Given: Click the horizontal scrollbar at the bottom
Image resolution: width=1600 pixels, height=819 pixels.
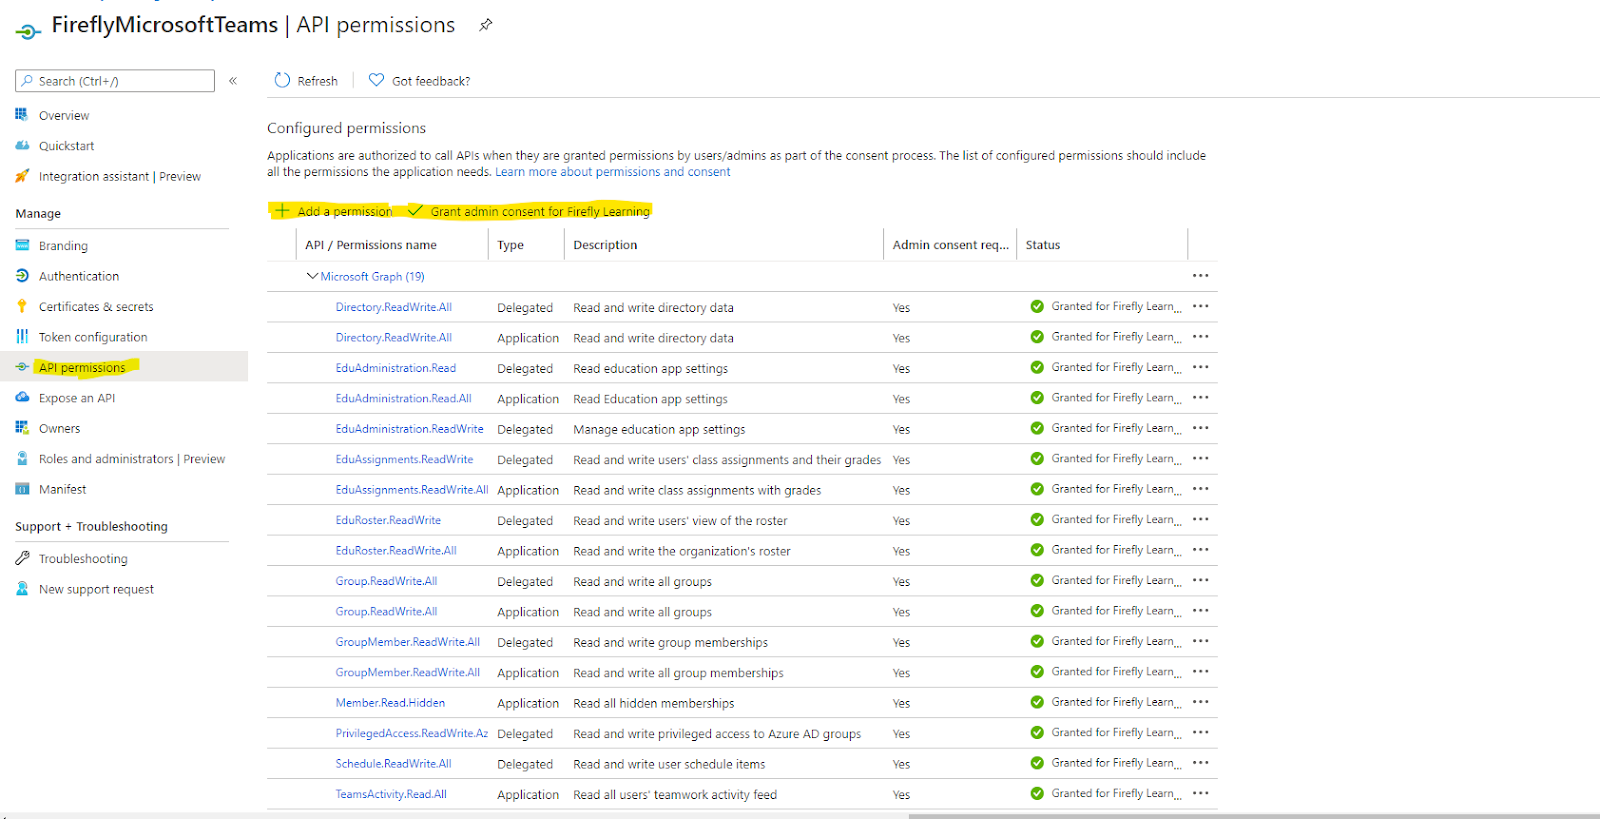Looking at the screenshot, I should pyautogui.click(x=1254, y=815).
